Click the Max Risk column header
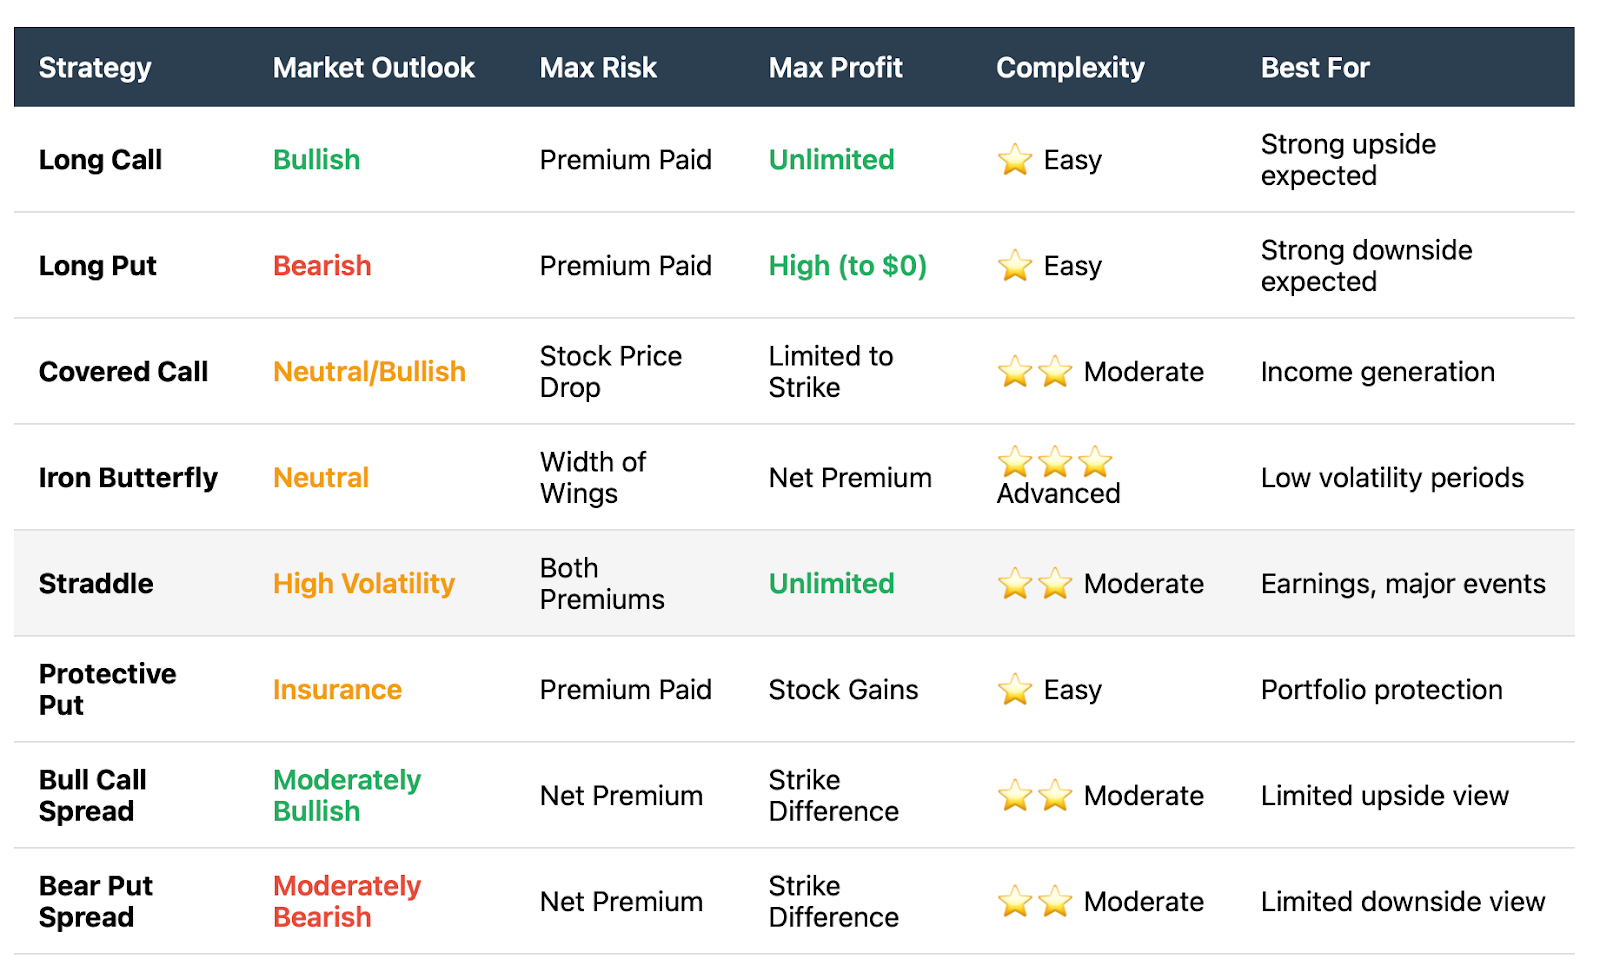The height and width of the screenshot is (959, 1600). coord(598,68)
